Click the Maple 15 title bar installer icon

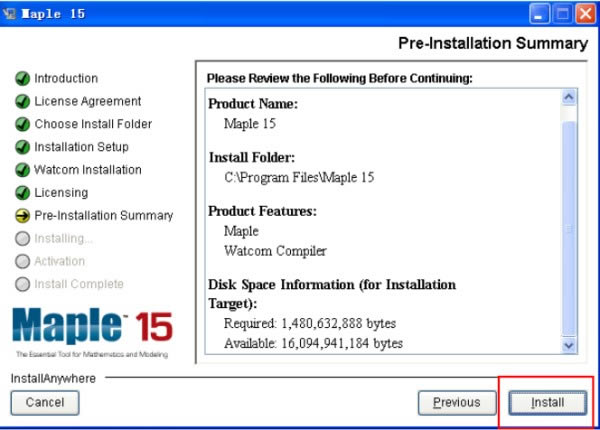tap(9, 13)
